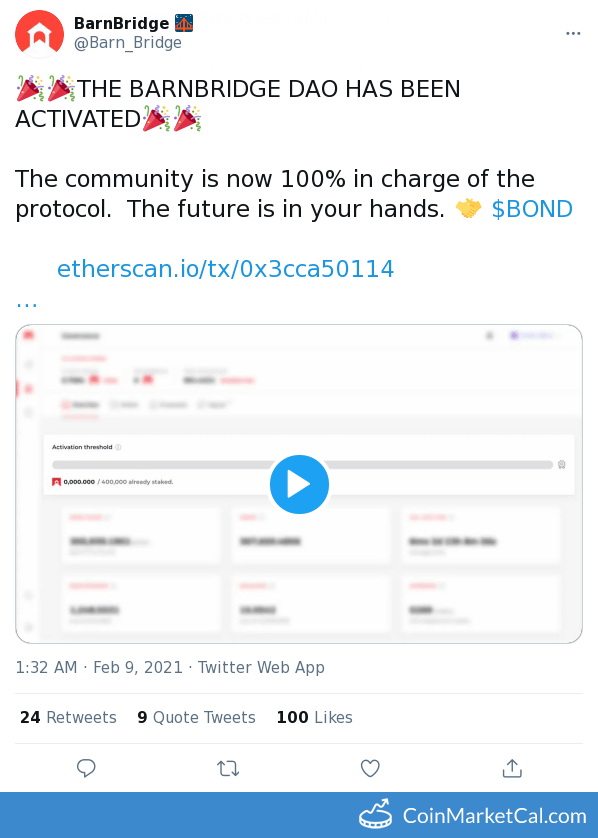Click the Twitter Web App source label

pyautogui.click(x=261, y=668)
